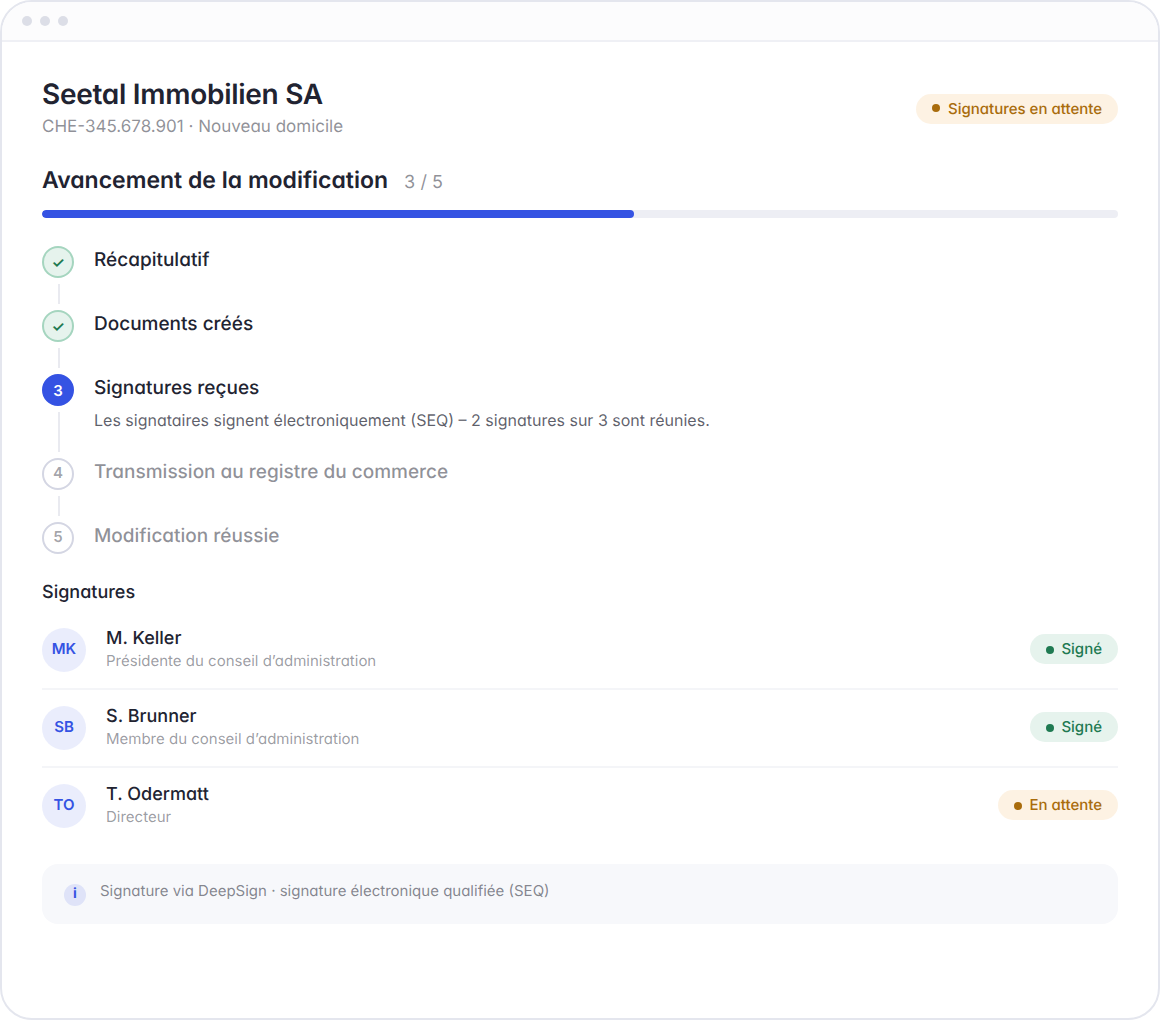1160x1020 pixels.
Task: Click the info icon beside DeepSign note
Action: [x=75, y=894]
